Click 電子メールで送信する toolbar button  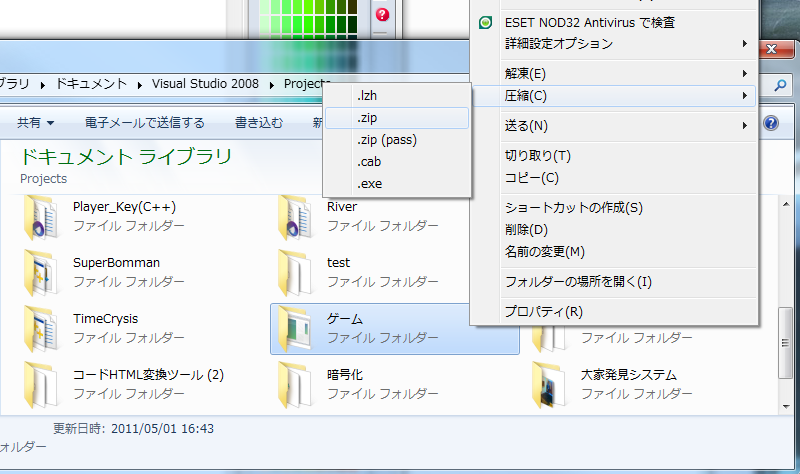(144, 123)
